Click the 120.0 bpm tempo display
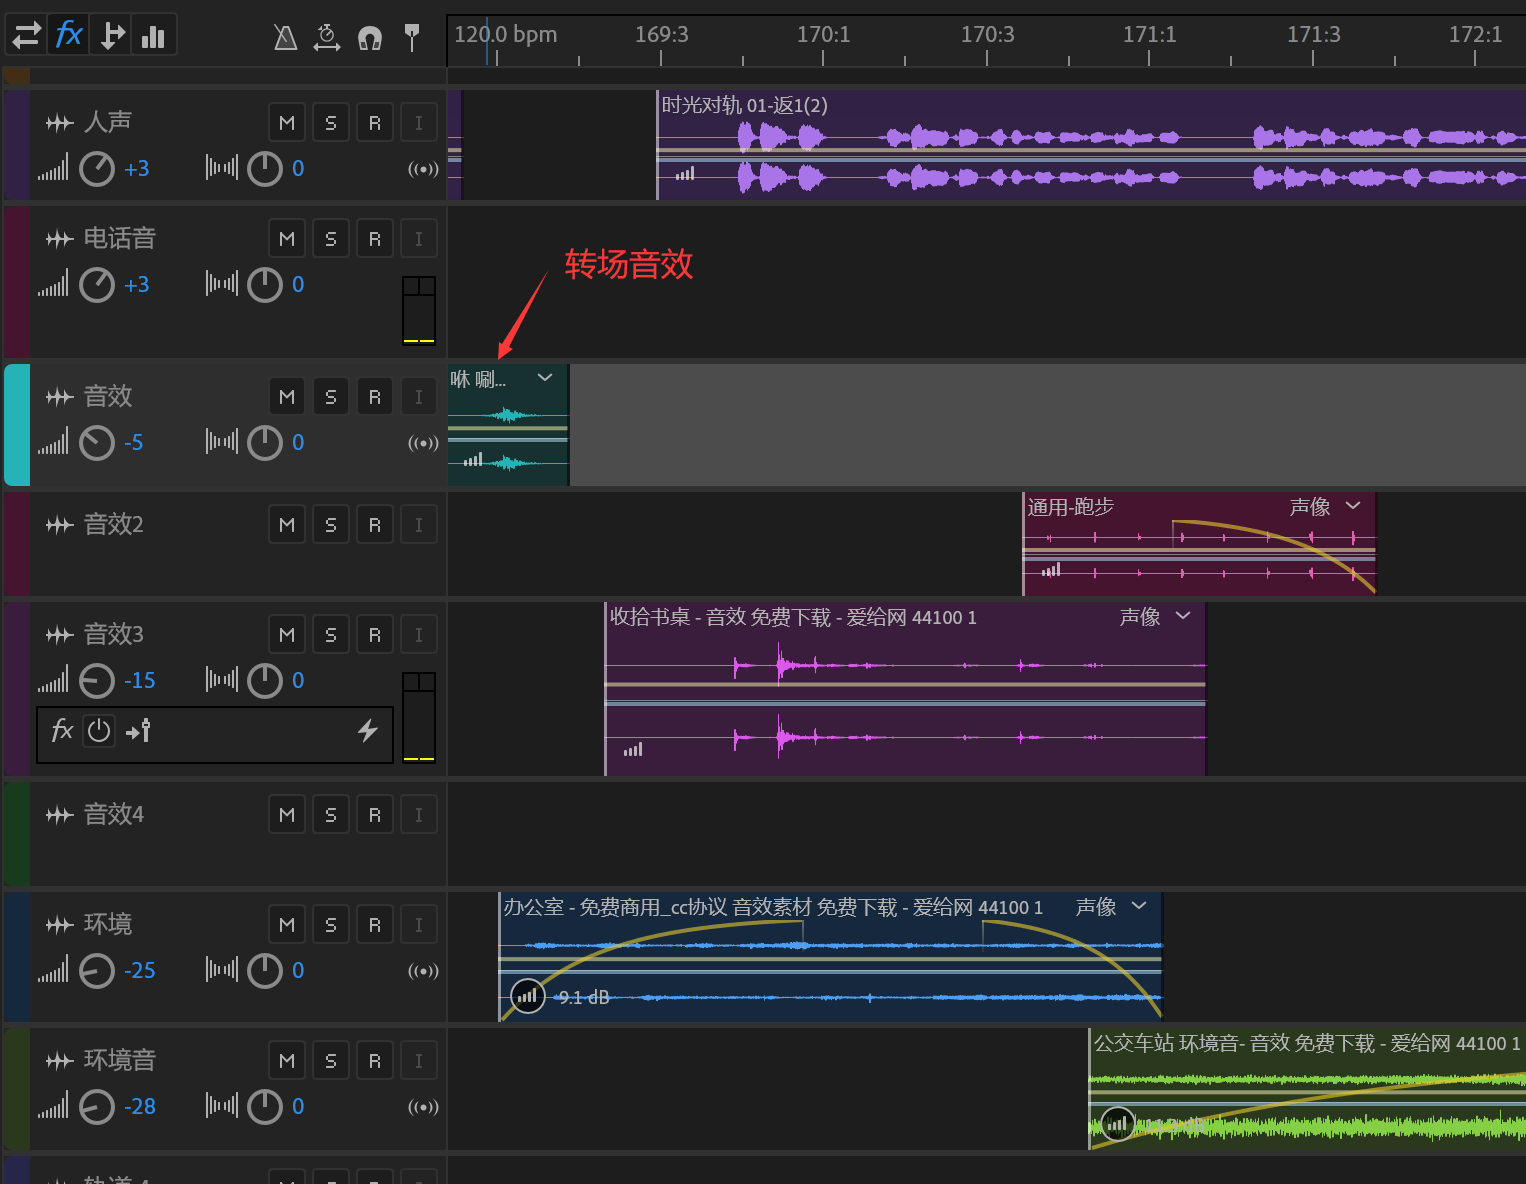 [506, 35]
